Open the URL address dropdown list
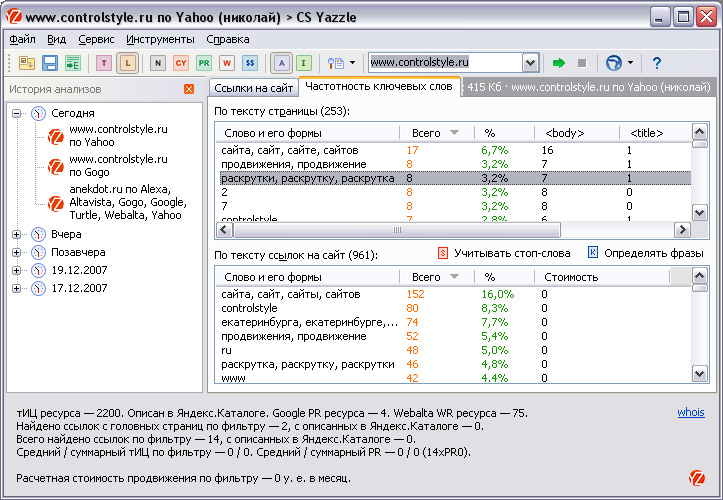 530,63
